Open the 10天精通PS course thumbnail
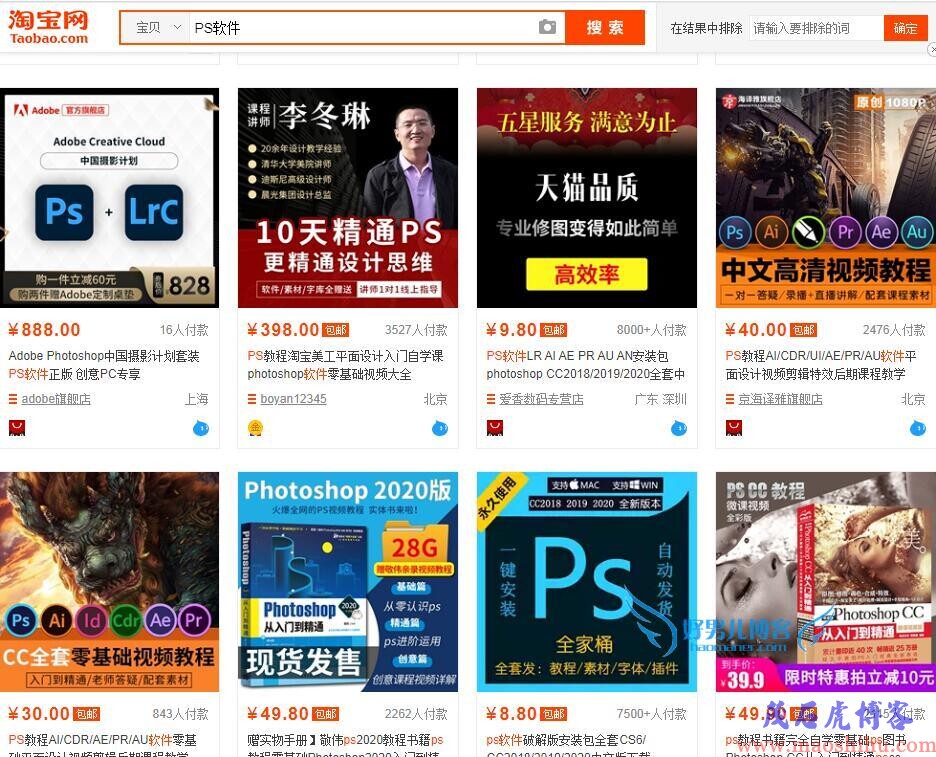 pyautogui.click(x=348, y=198)
